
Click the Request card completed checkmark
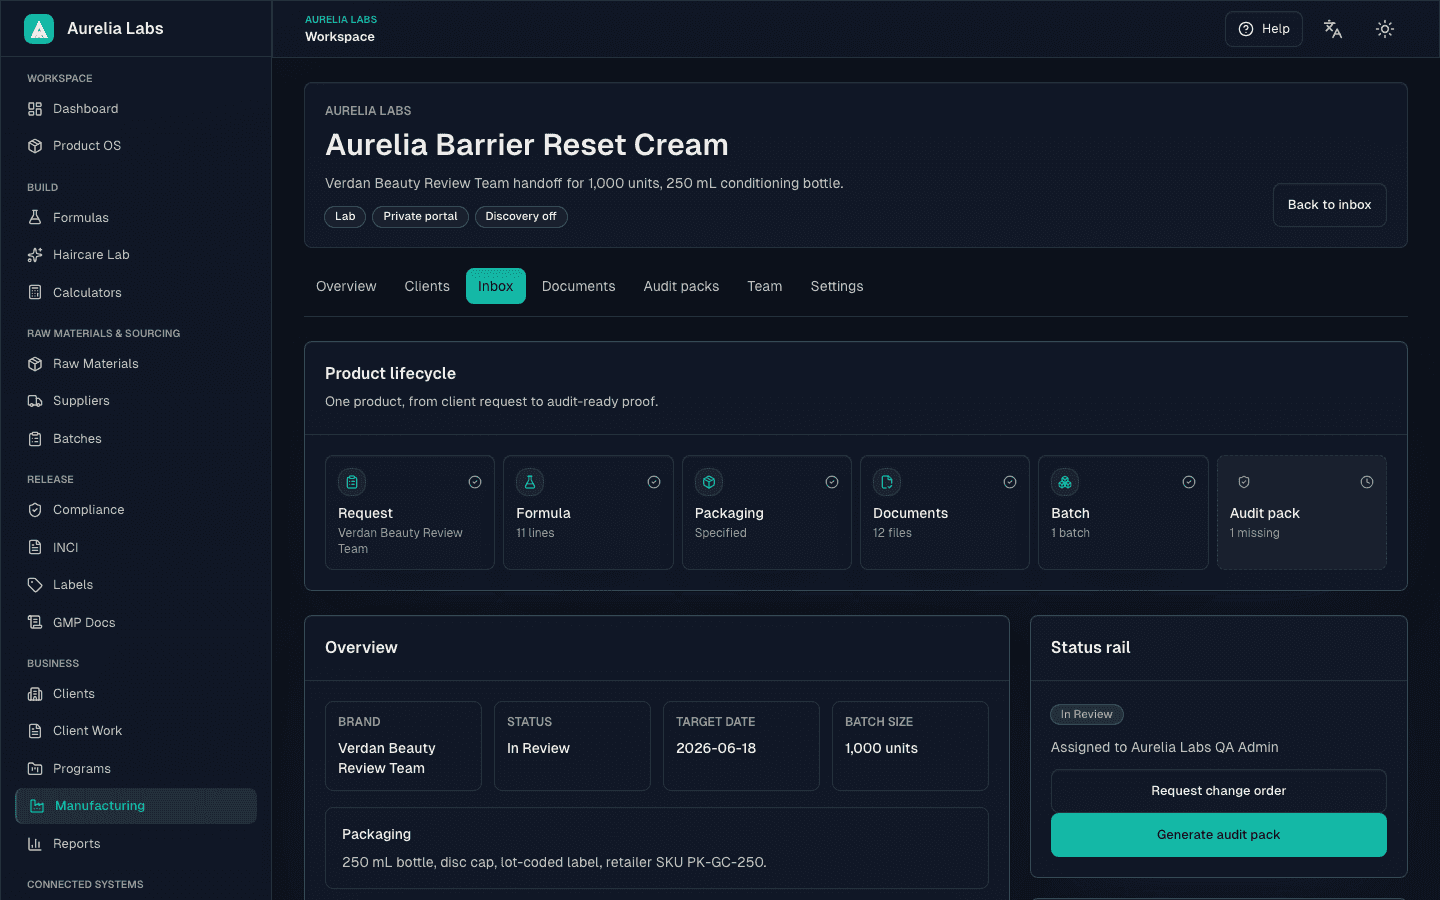[x=475, y=482]
